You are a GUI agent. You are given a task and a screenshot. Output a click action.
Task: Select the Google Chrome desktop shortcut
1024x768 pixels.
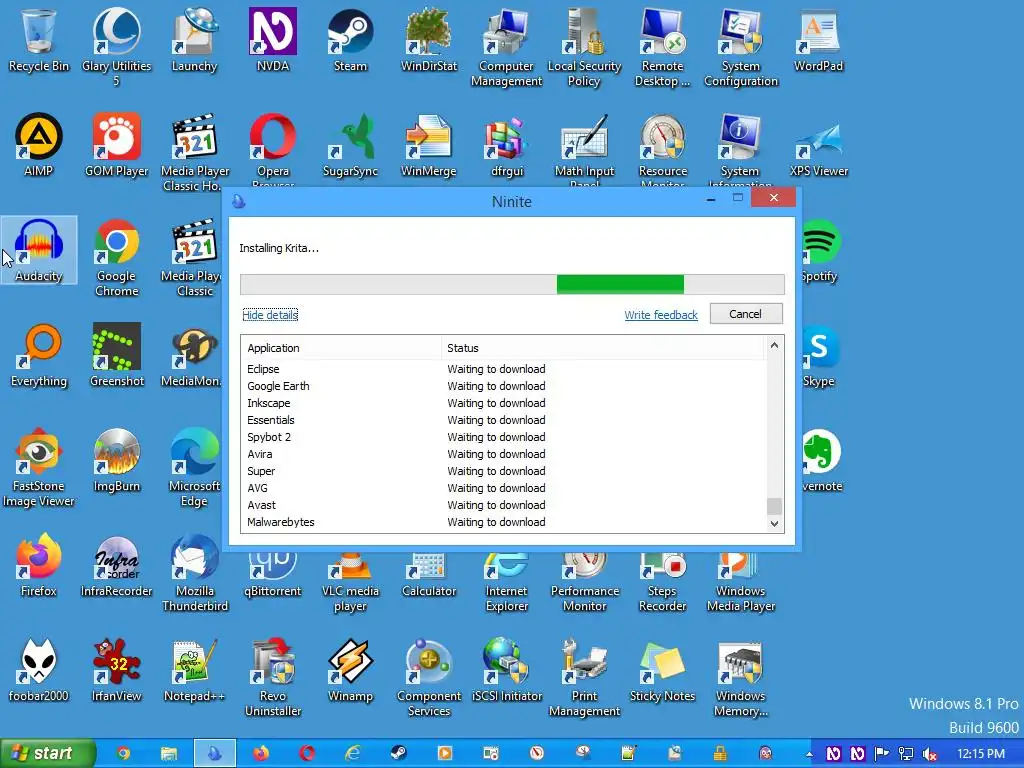tap(116, 257)
